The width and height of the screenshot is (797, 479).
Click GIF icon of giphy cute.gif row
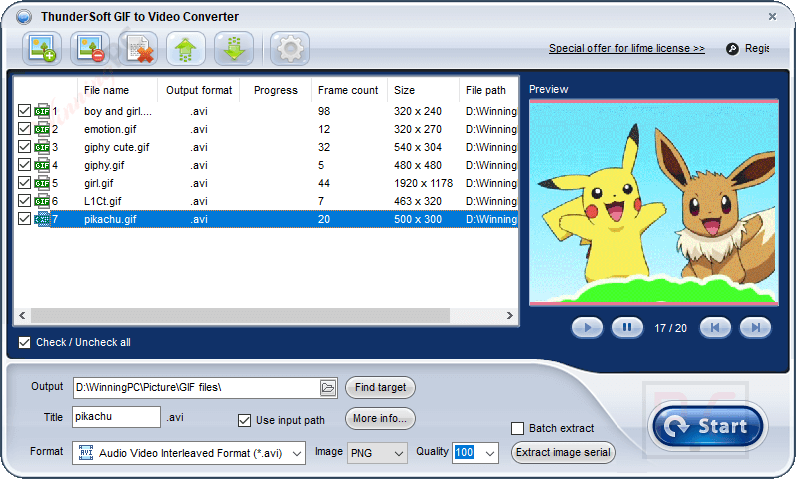42,147
